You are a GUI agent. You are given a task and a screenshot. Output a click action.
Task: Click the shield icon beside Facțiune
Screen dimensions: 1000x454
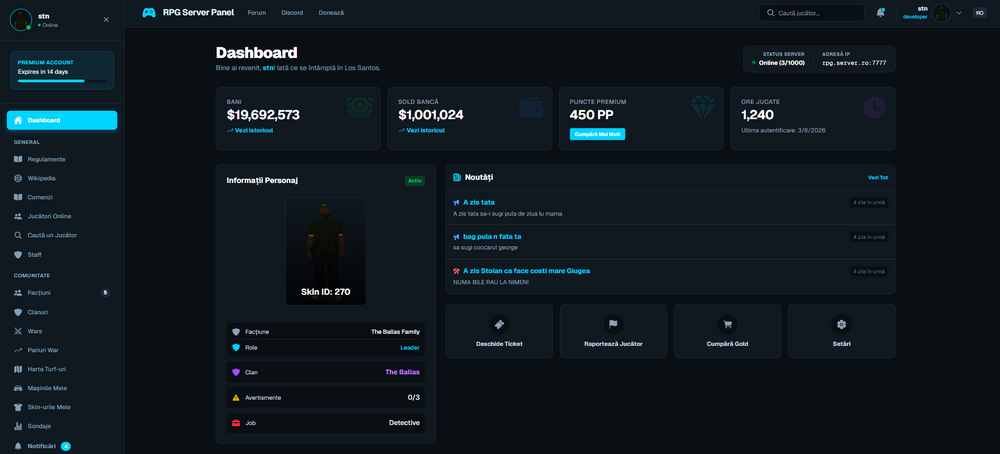click(x=236, y=332)
